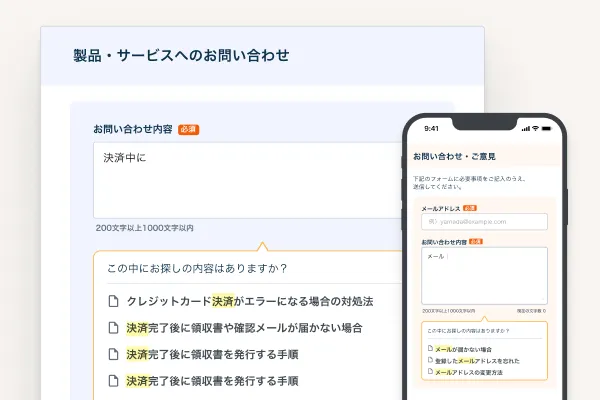Open メールが届かない場合 suggestion on phone
Screen dimensions: 600x400
(463, 349)
